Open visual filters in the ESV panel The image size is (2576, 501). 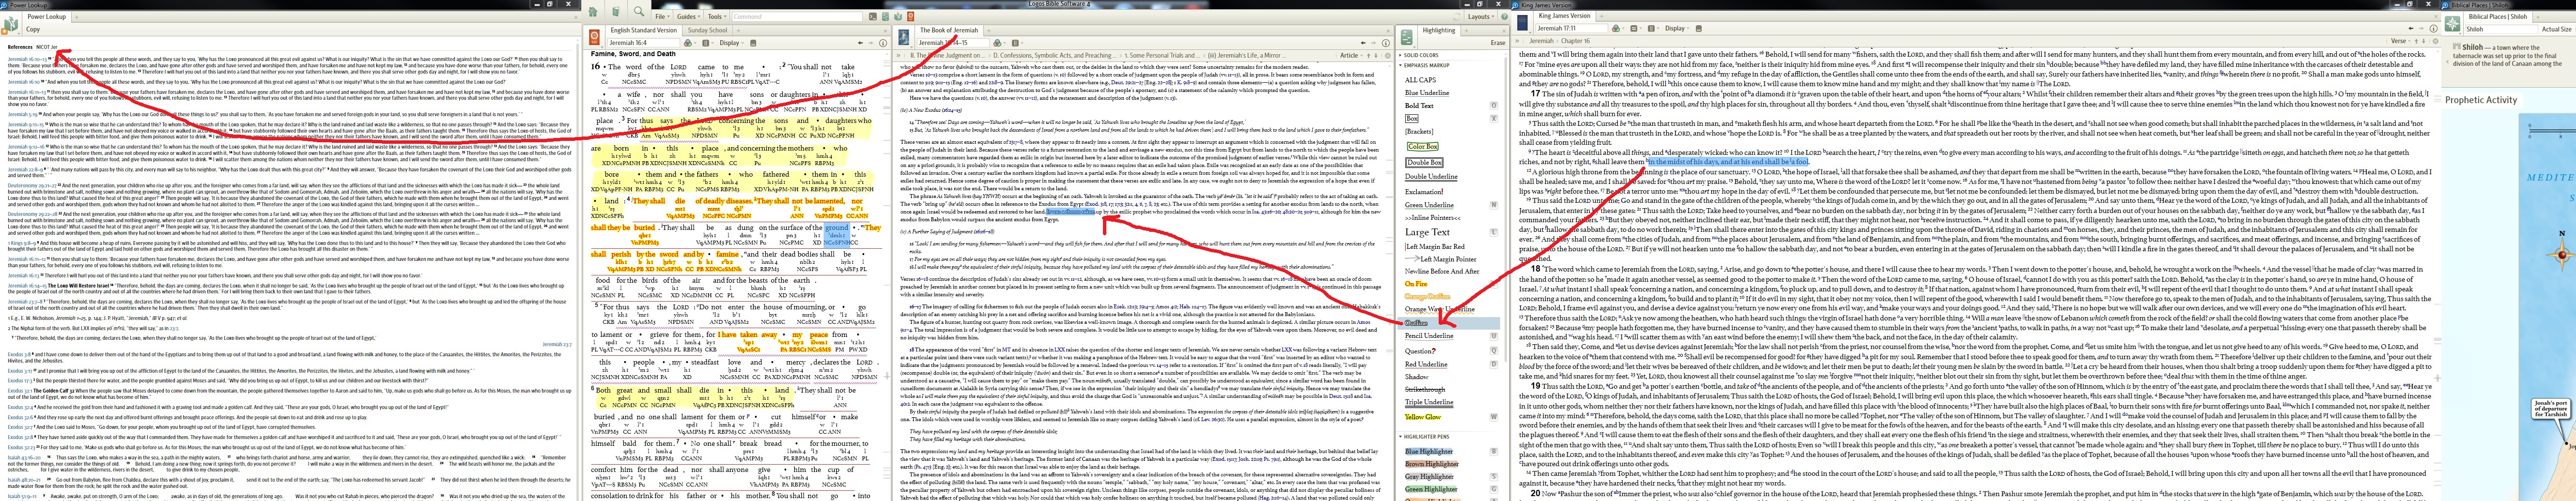688,43
